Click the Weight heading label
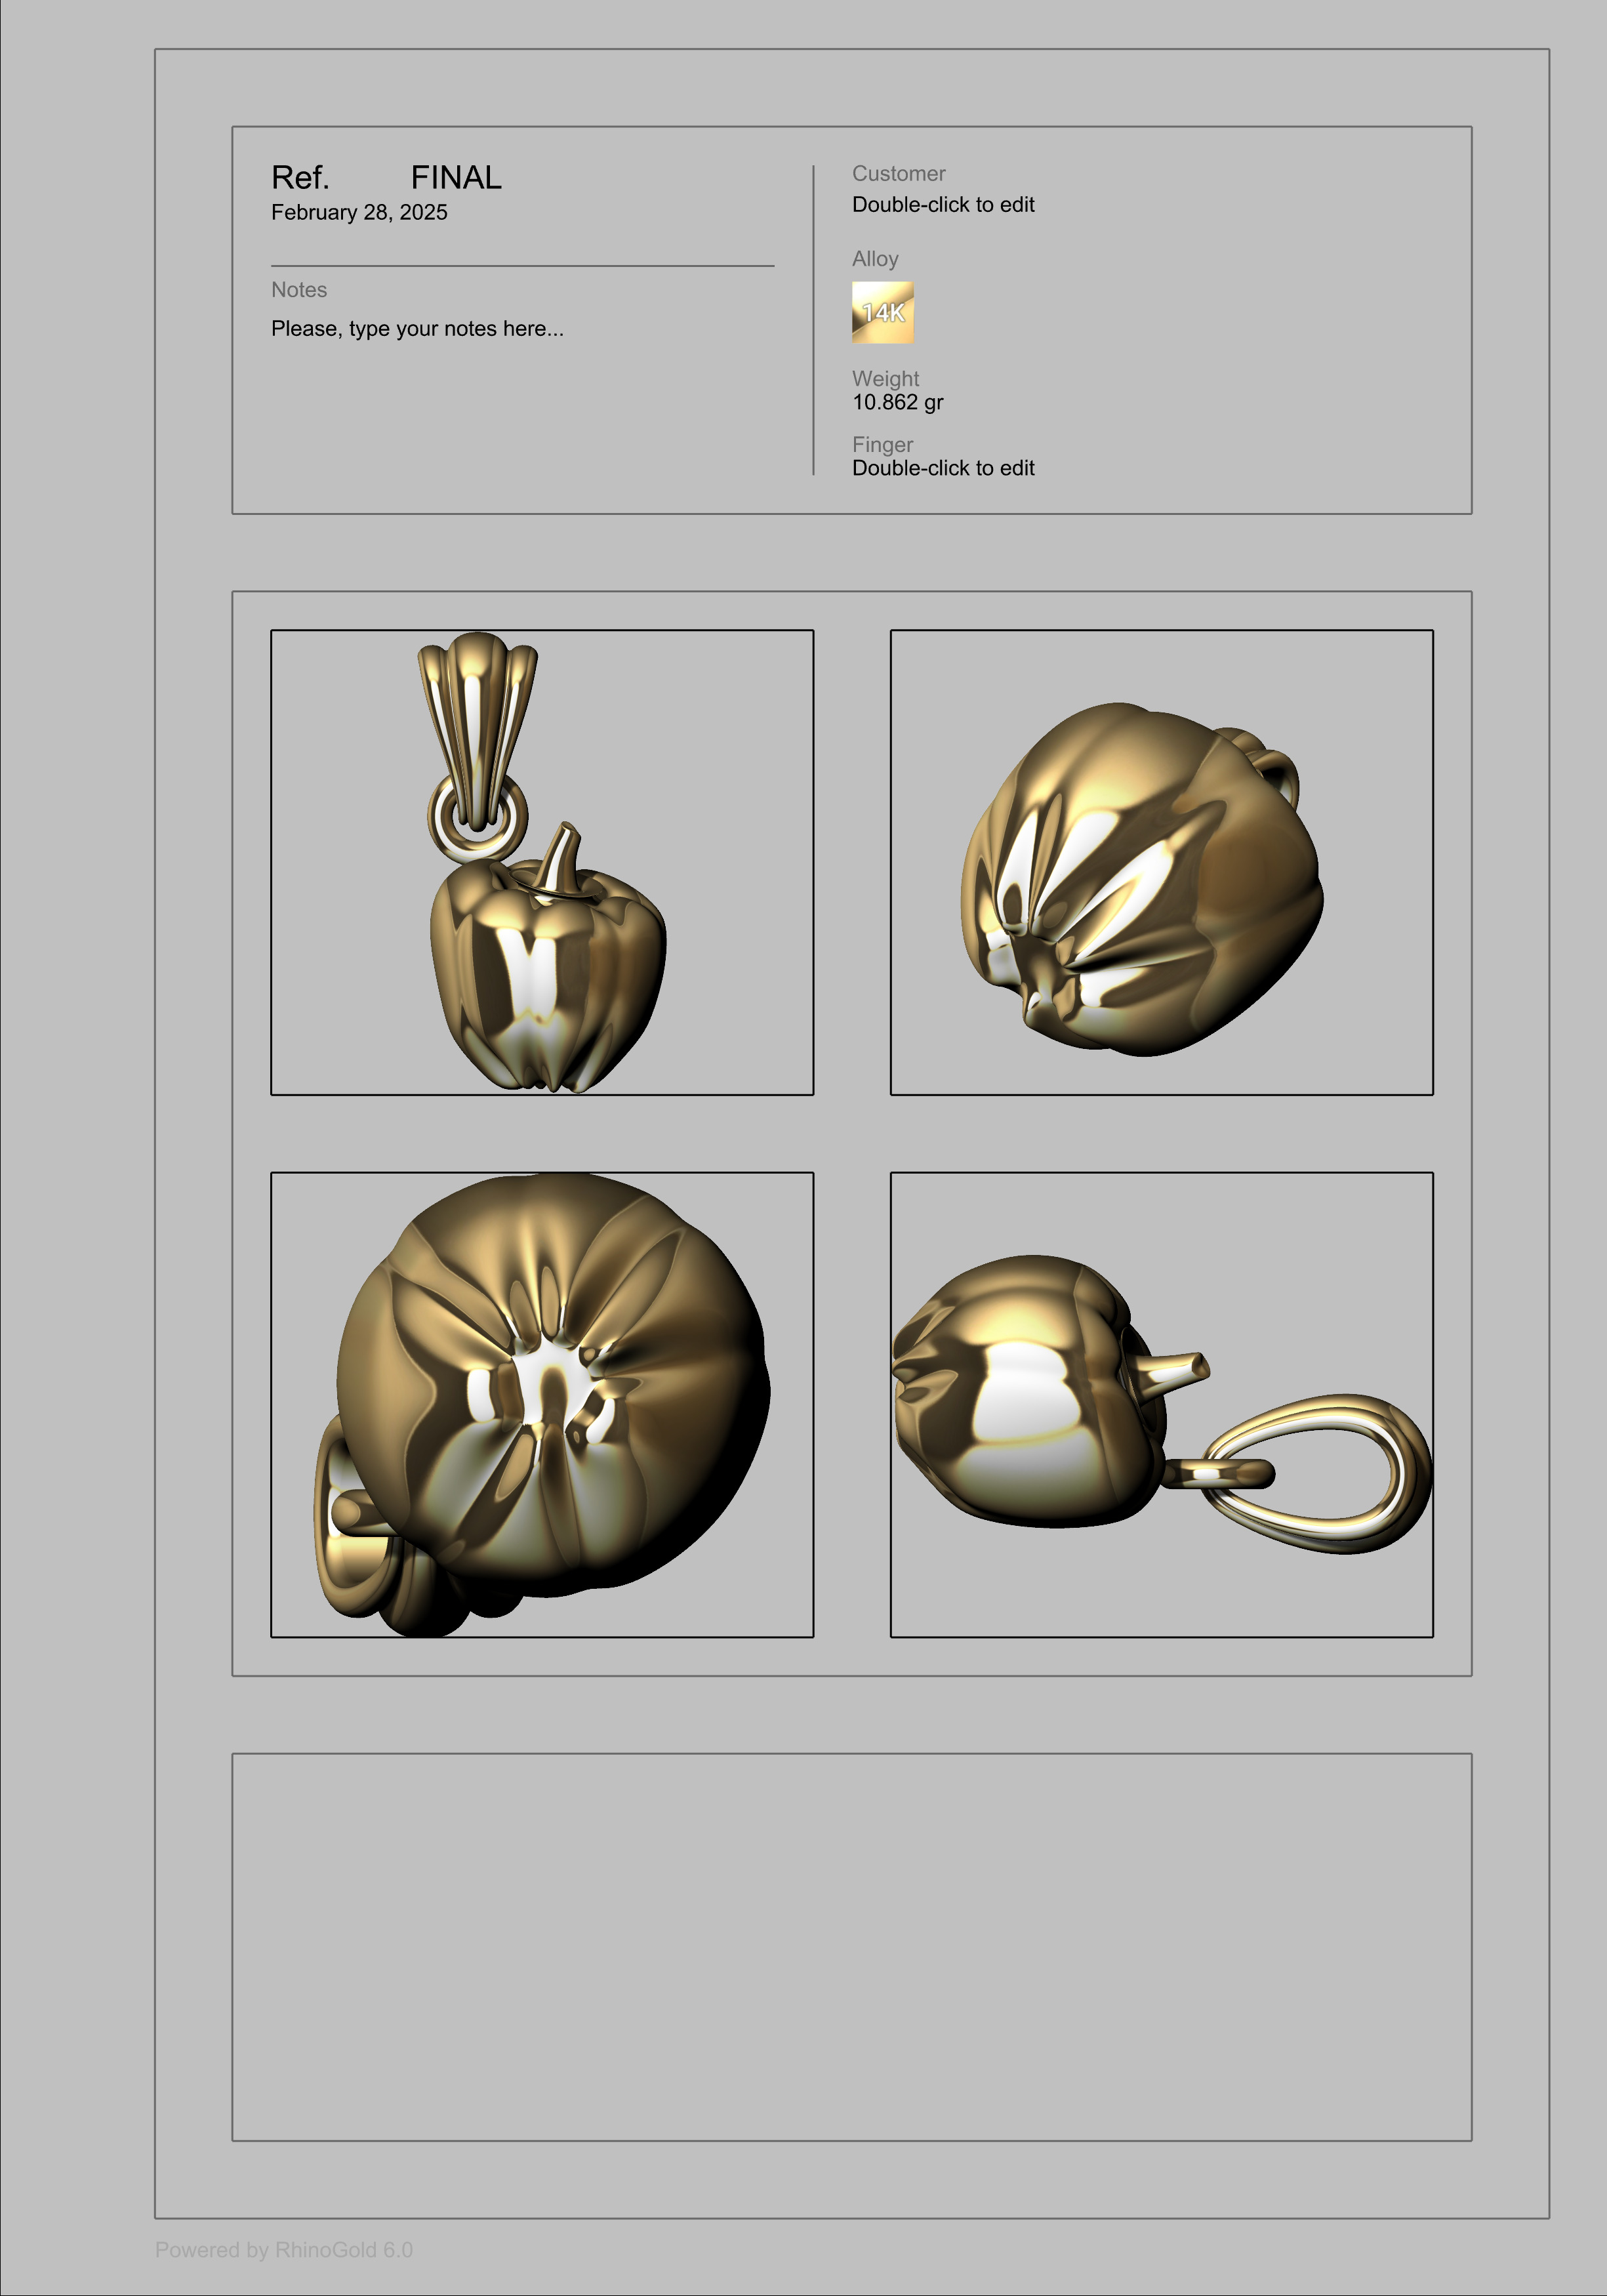 (885, 379)
